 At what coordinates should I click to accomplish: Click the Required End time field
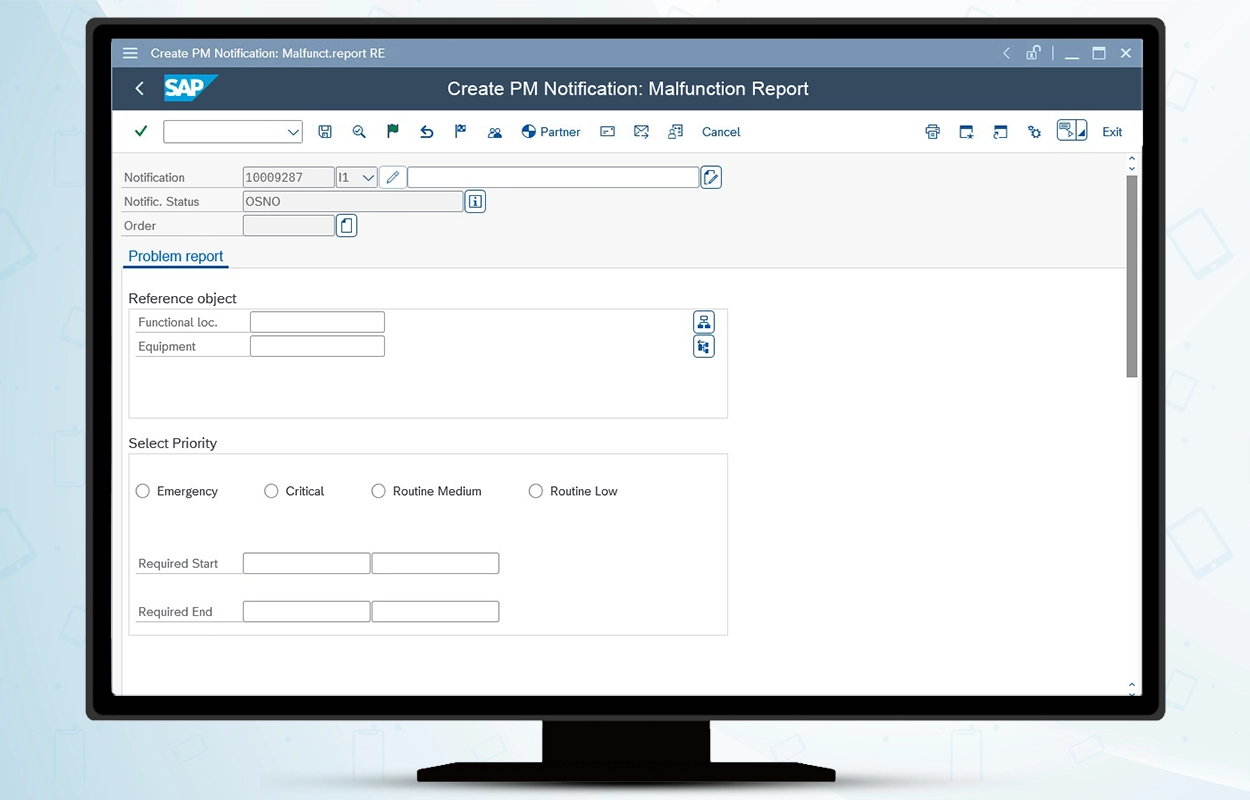coord(435,611)
